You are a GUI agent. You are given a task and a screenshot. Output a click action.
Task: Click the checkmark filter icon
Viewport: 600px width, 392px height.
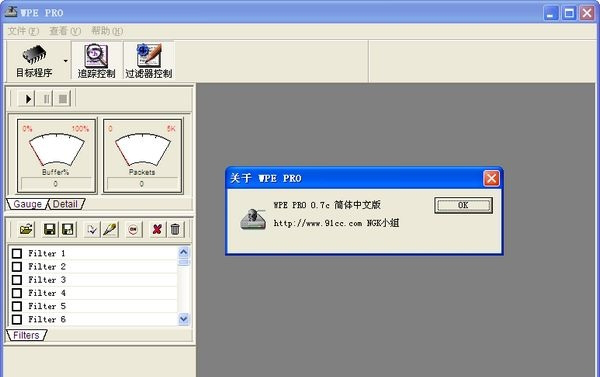click(92, 229)
